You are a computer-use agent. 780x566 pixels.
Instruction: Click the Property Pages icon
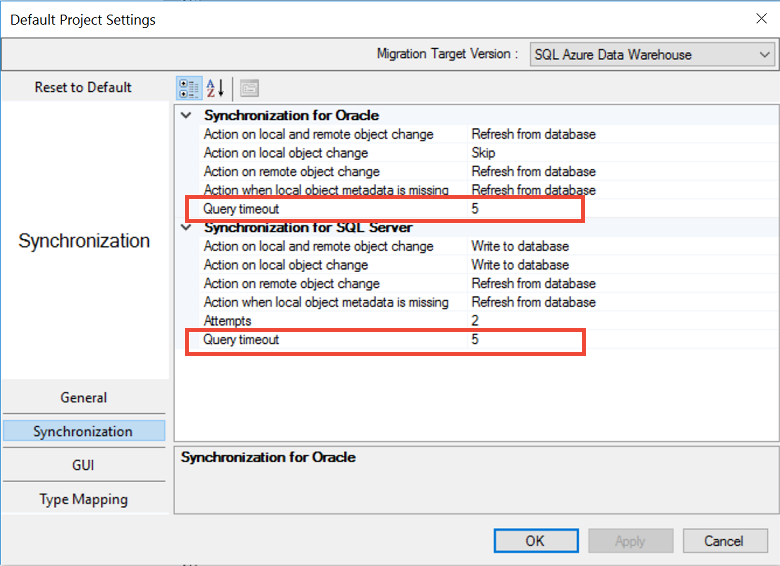click(249, 88)
